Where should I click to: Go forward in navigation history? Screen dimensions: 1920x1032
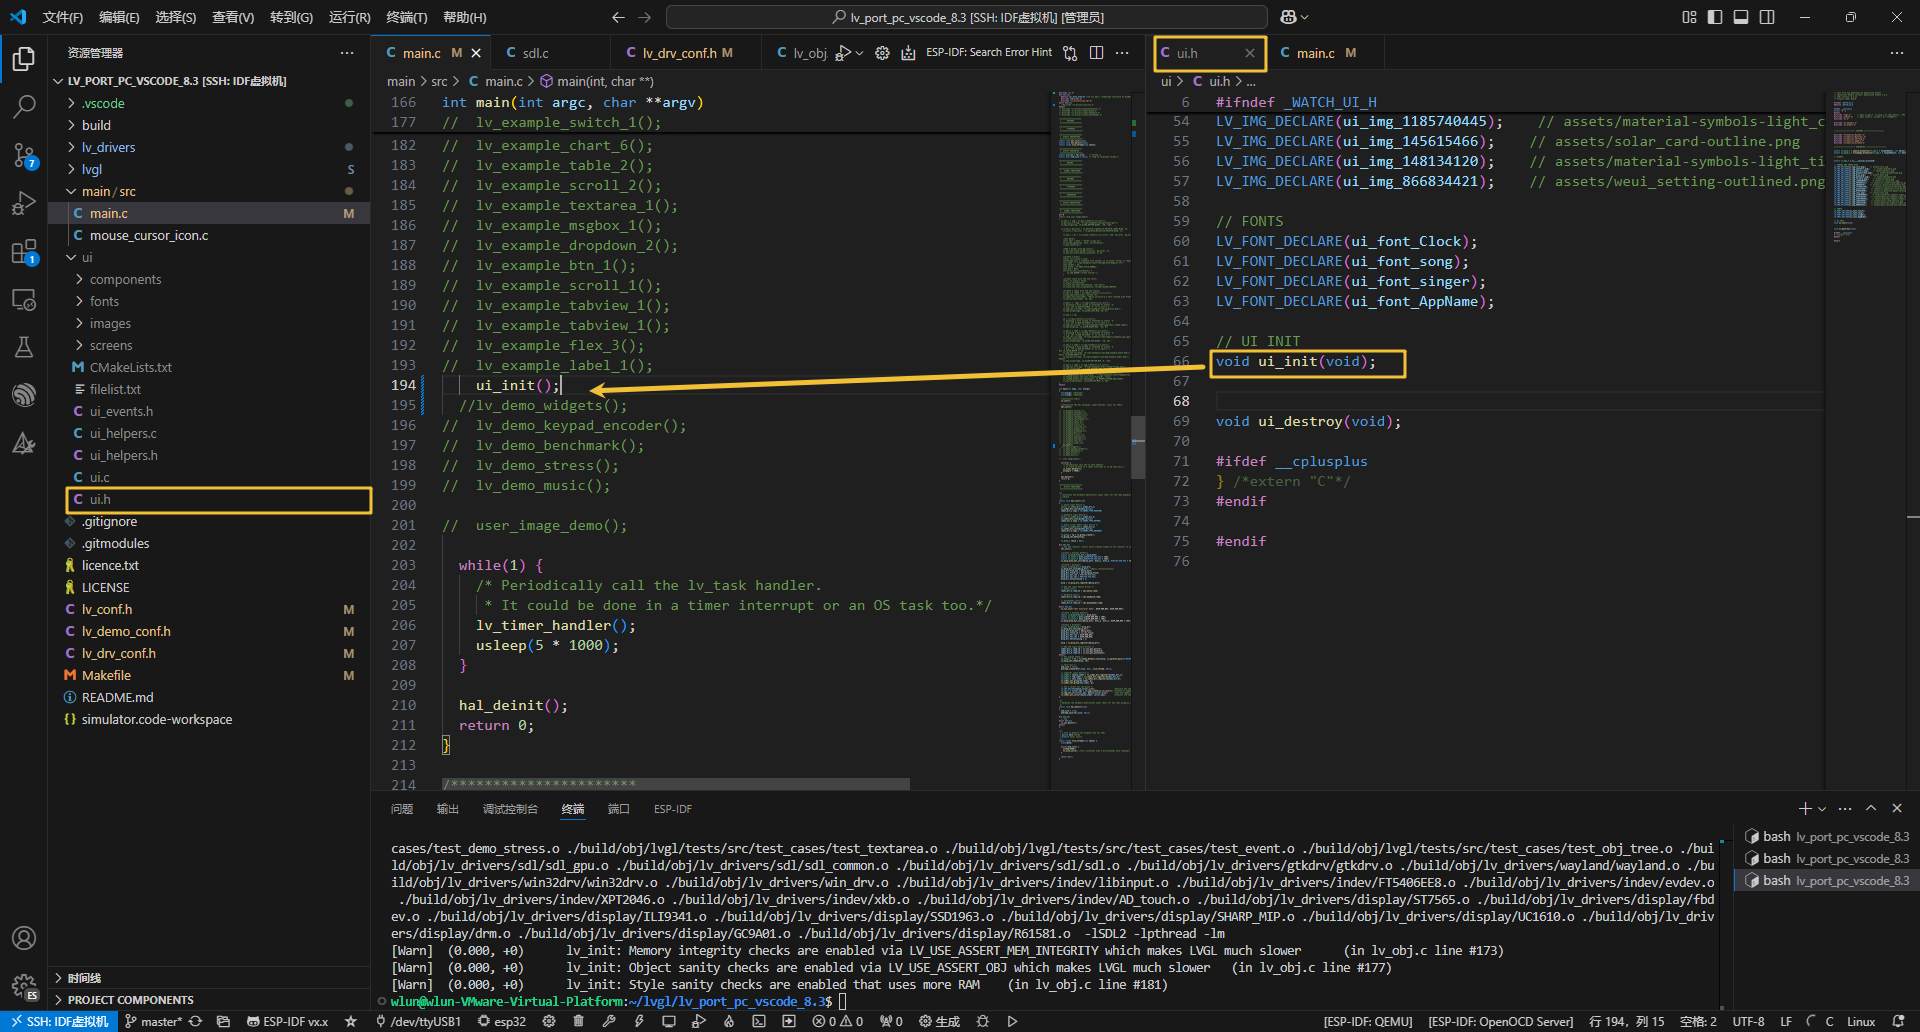pyautogui.click(x=645, y=17)
